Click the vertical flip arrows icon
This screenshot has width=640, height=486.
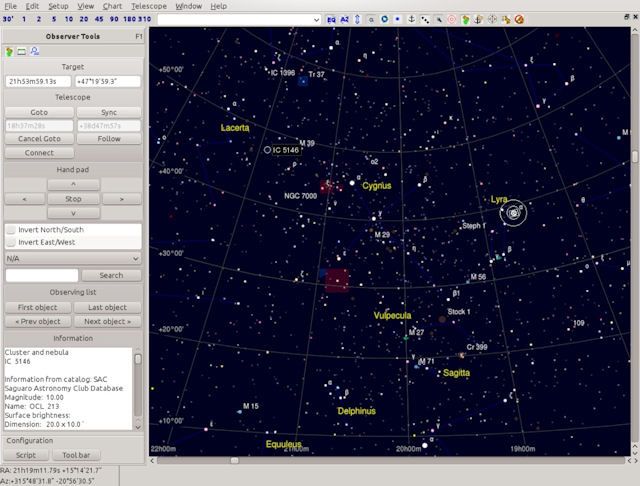coord(358,19)
